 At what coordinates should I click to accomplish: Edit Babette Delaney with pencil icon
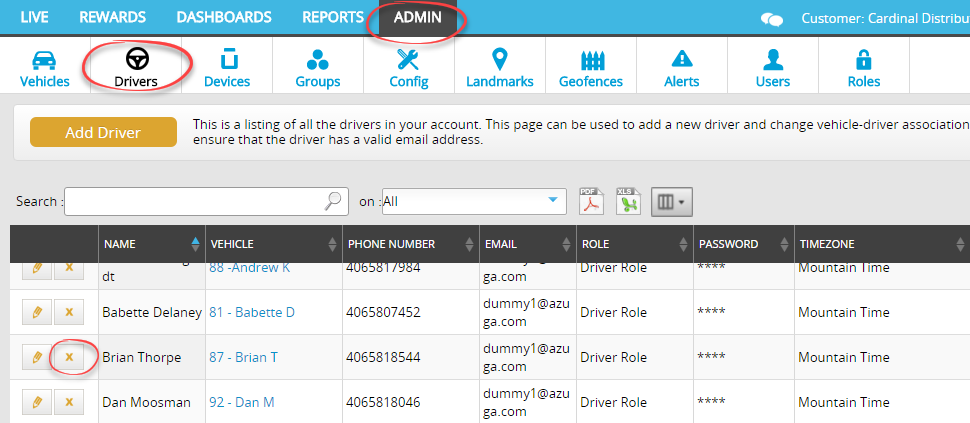click(36, 312)
